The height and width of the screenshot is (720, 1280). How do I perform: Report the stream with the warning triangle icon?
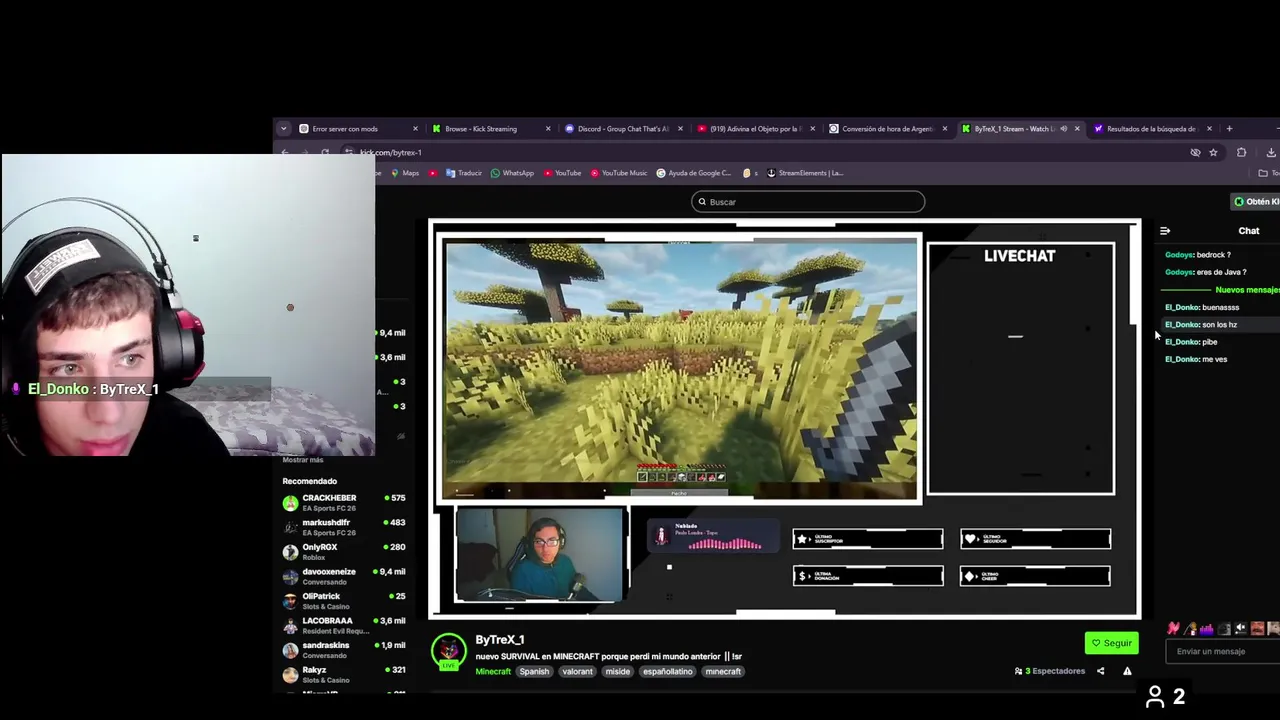1127,671
